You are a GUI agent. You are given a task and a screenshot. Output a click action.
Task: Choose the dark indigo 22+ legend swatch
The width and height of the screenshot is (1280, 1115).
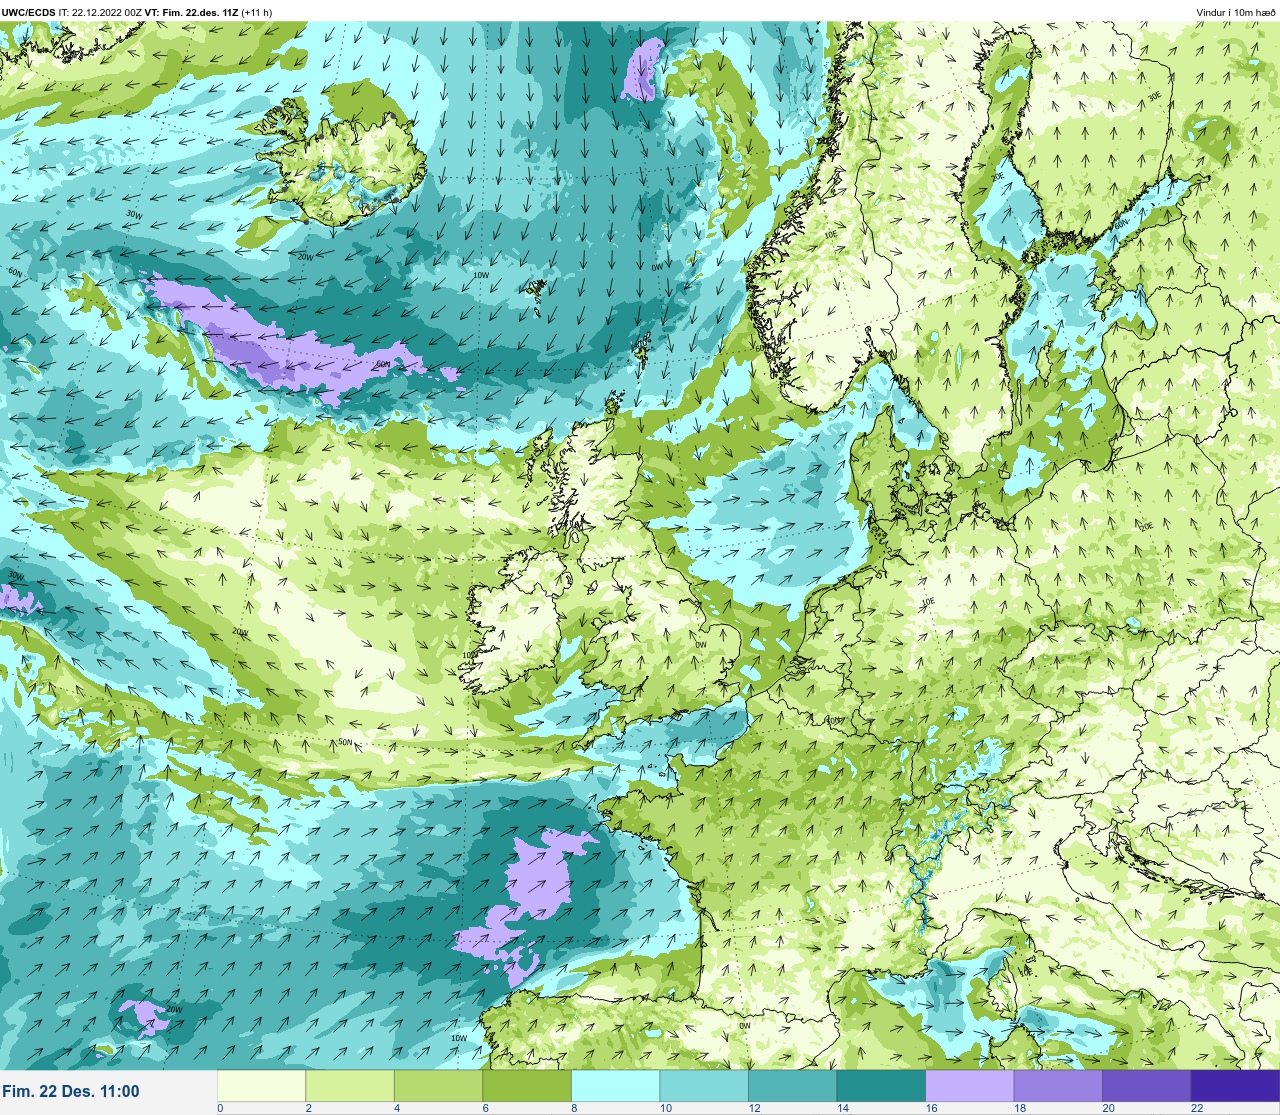pyautogui.click(x=1235, y=1086)
